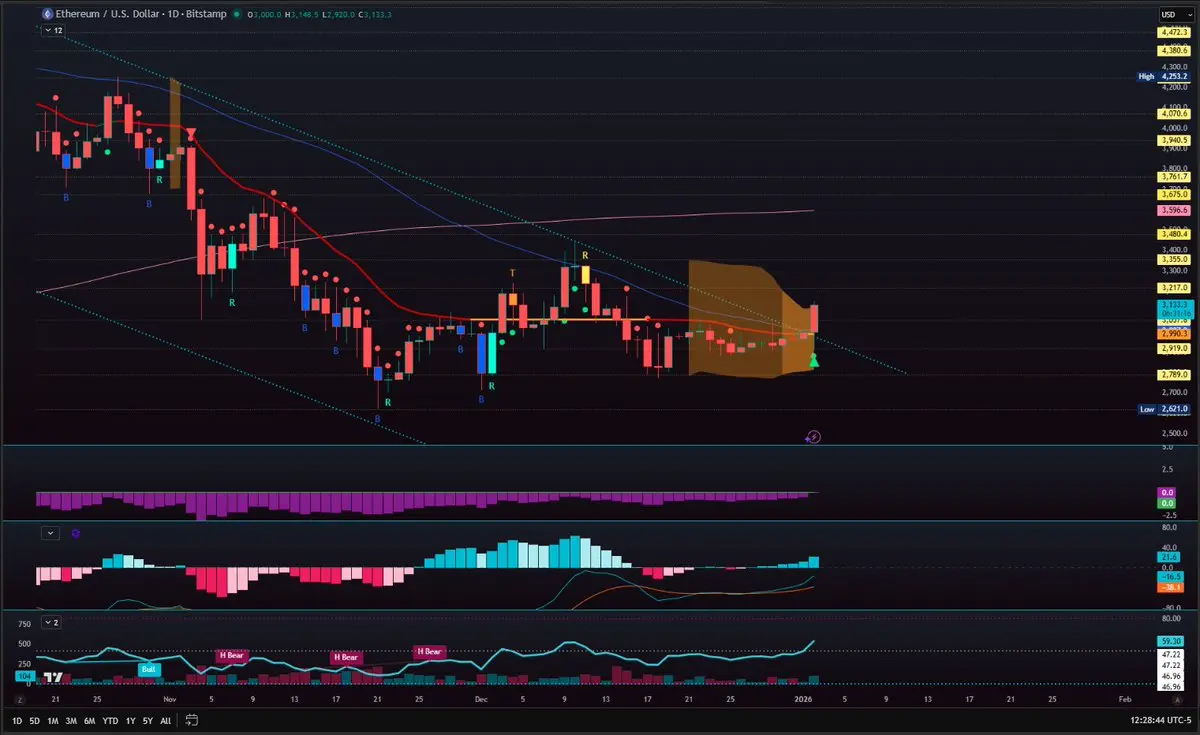Click the H Bear label near Nov 18

346,658
